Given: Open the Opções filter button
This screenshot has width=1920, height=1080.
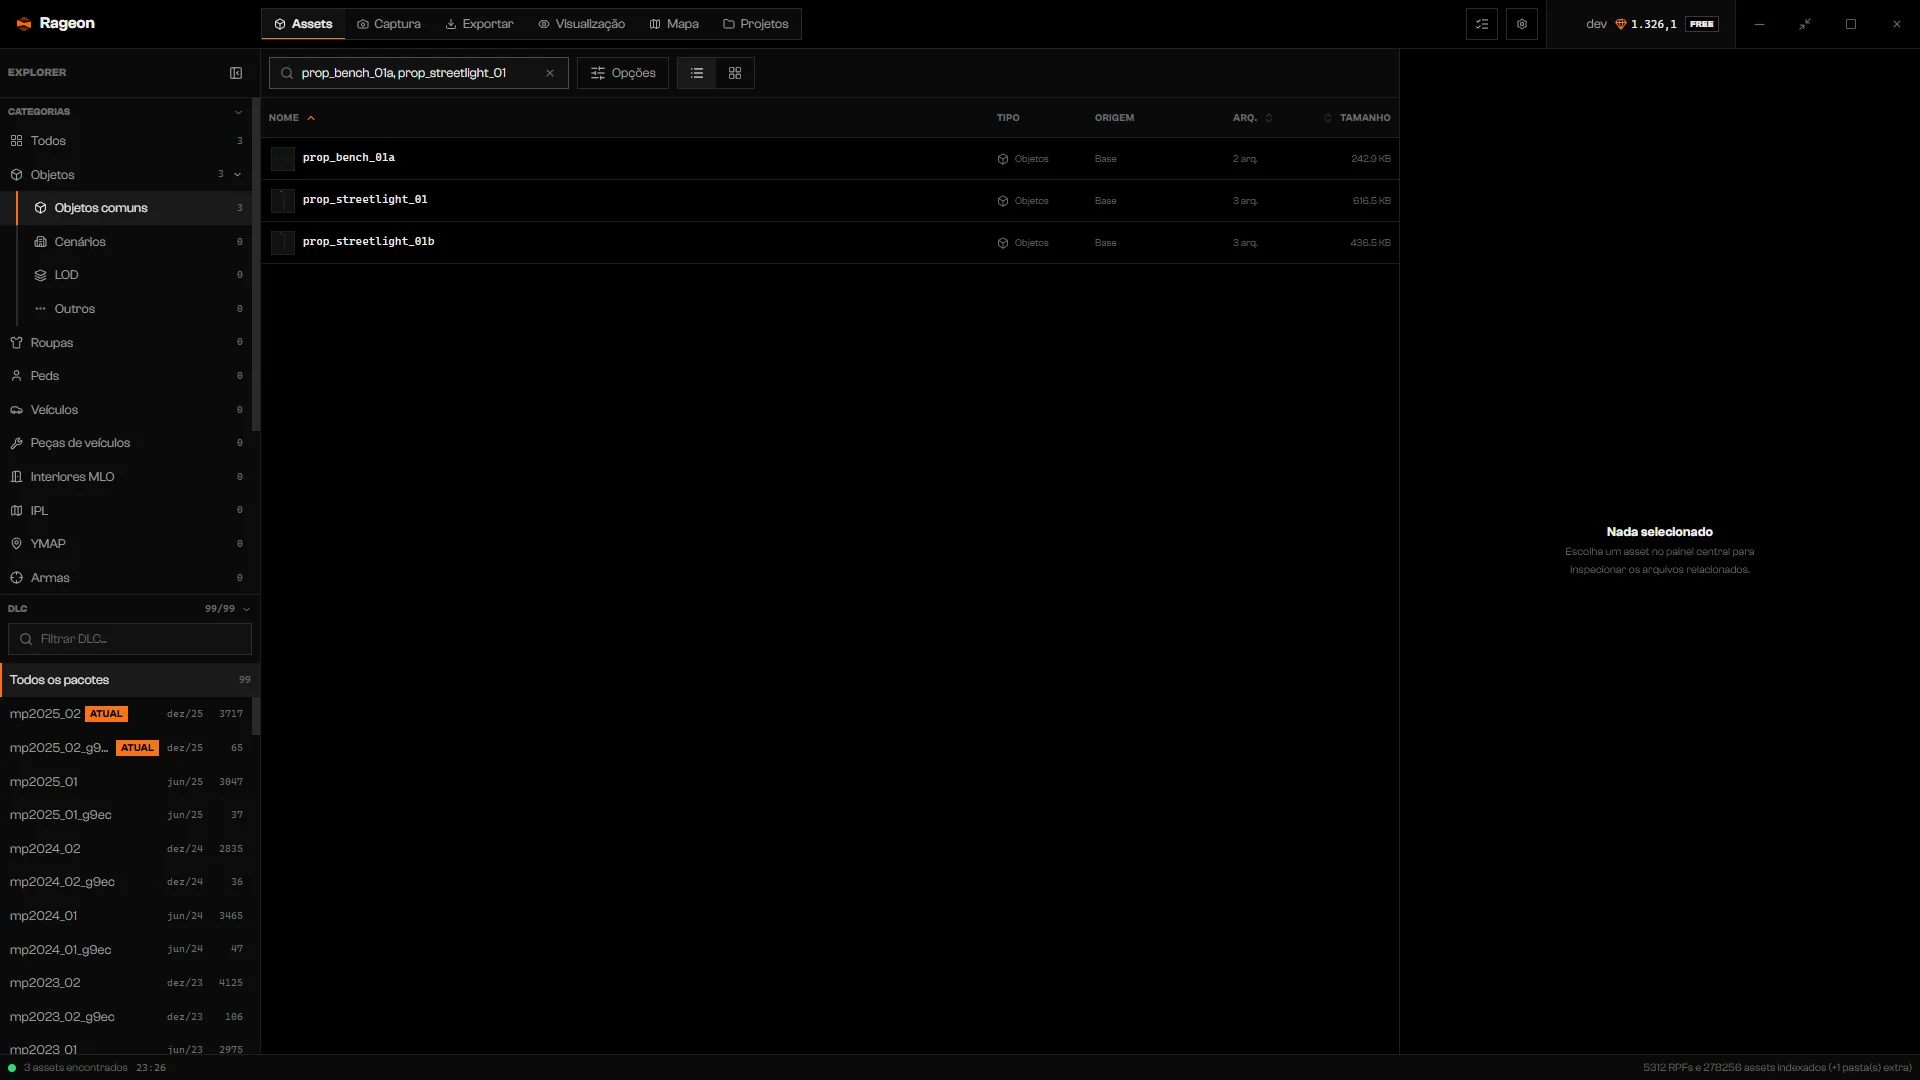Looking at the screenshot, I should [x=623, y=73].
